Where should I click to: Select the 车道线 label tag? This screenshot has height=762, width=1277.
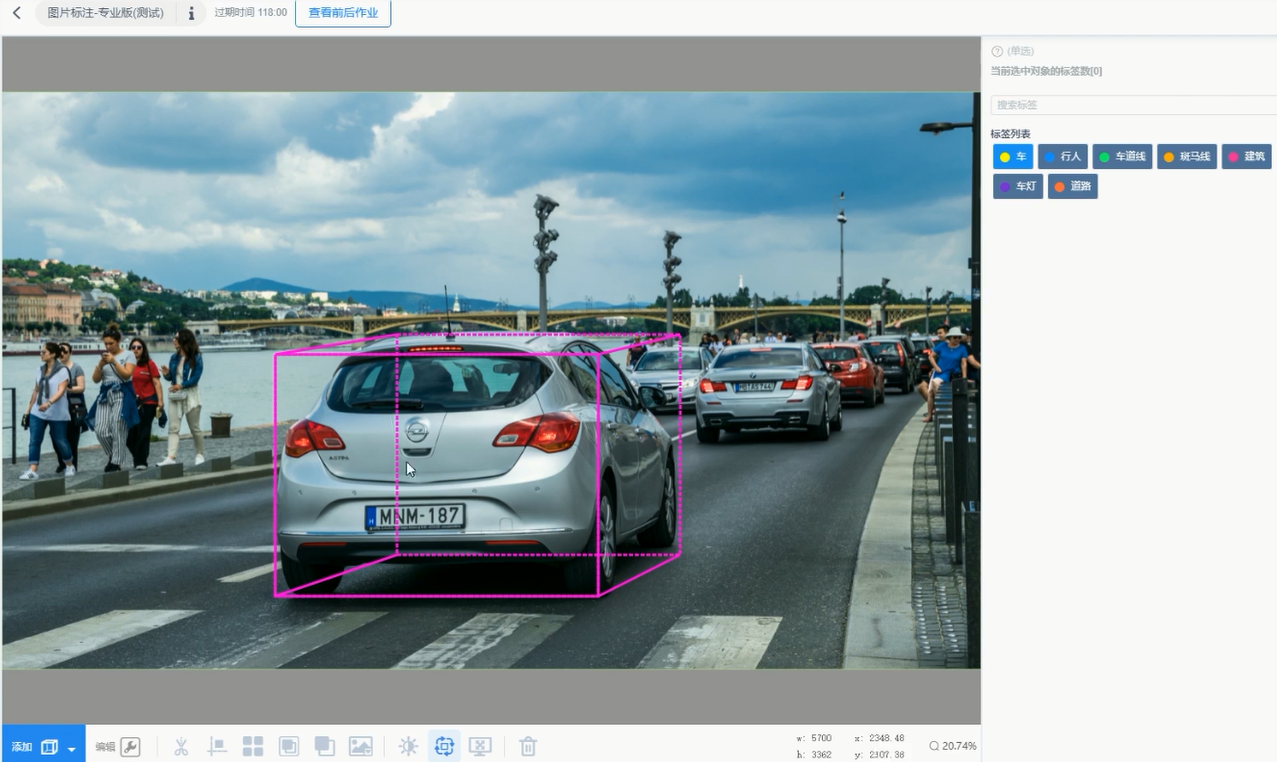[x=1122, y=157]
